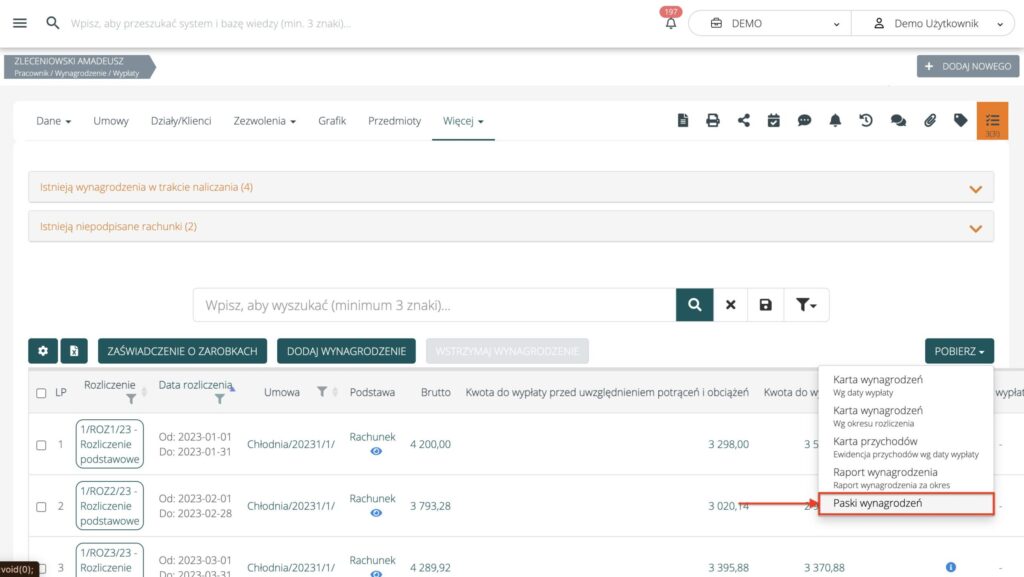The image size is (1024, 577).
Task: Click the 'Dodaj wynagrodzenie' button
Action: (x=346, y=351)
